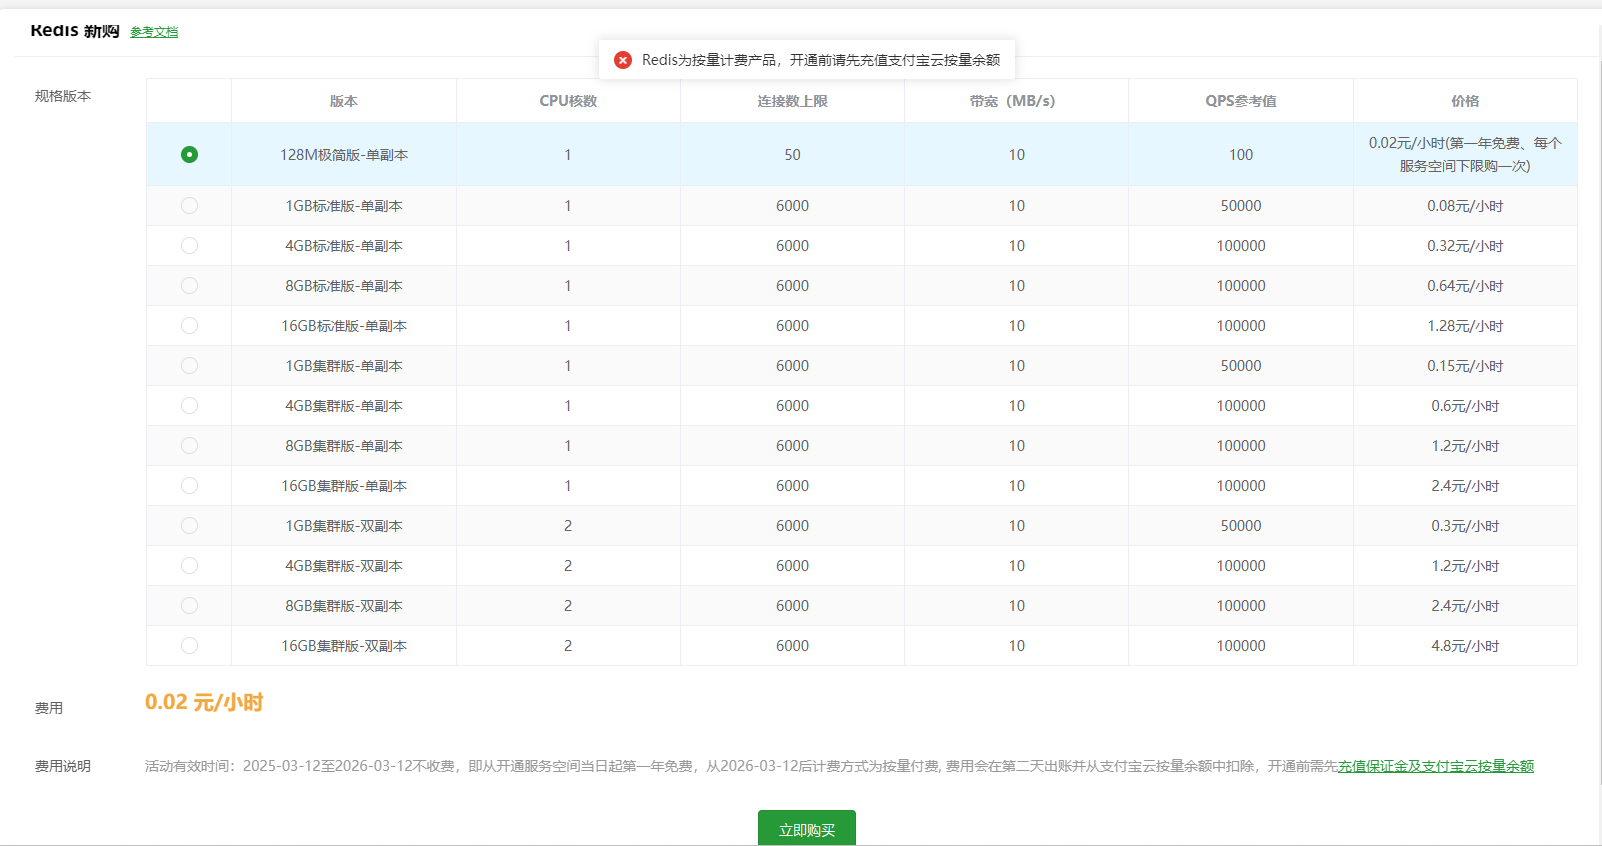Click the red error icon in the notification
Image resolution: width=1602 pixels, height=846 pixels.
pyautogui.click(x=623, y=60)
